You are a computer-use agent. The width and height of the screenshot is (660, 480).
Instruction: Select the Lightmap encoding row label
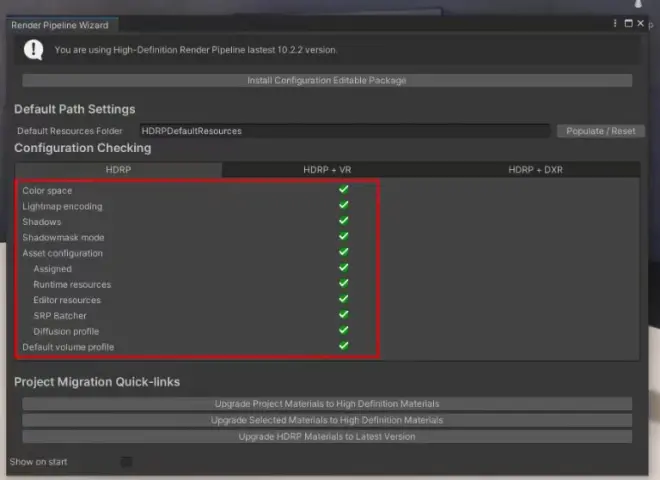[62, 206]
